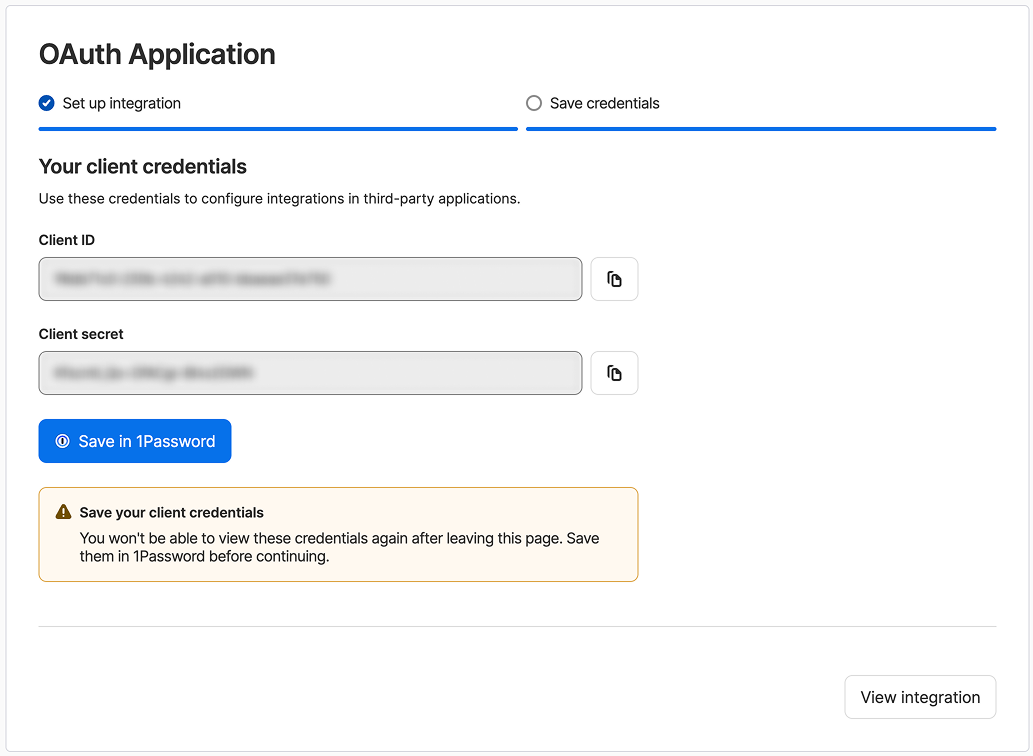Click the checkmark on the Set up integration step
Viewport: 1033px width, 756px height.
[46, 103]
